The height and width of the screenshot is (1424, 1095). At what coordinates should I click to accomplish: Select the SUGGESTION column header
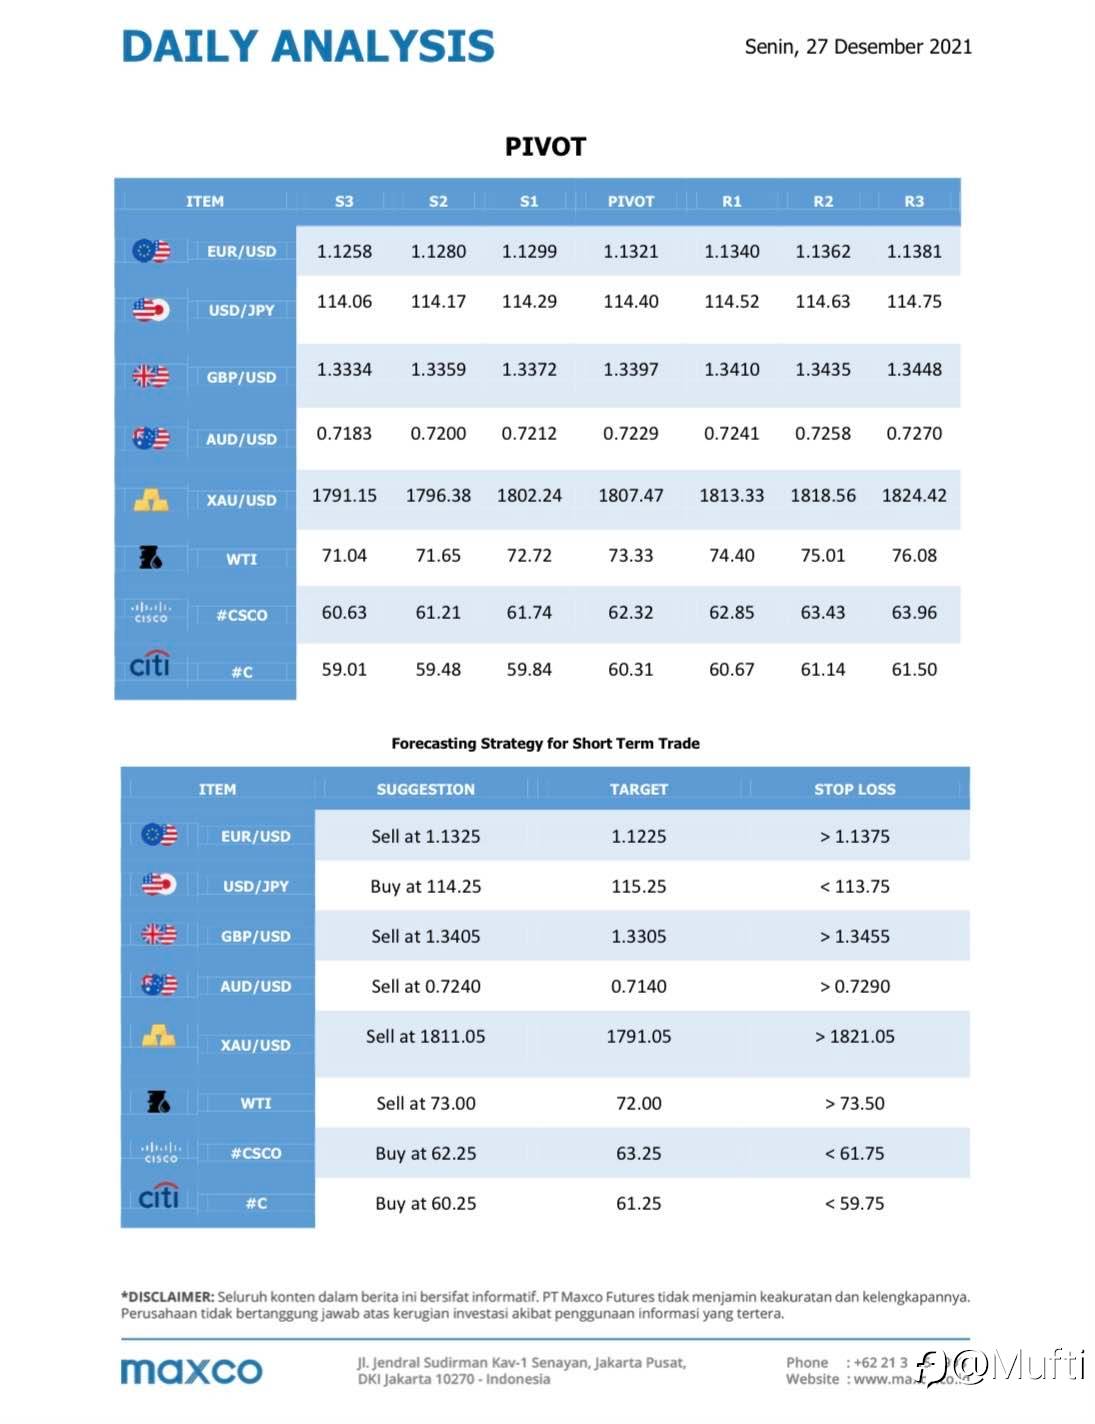426,789
